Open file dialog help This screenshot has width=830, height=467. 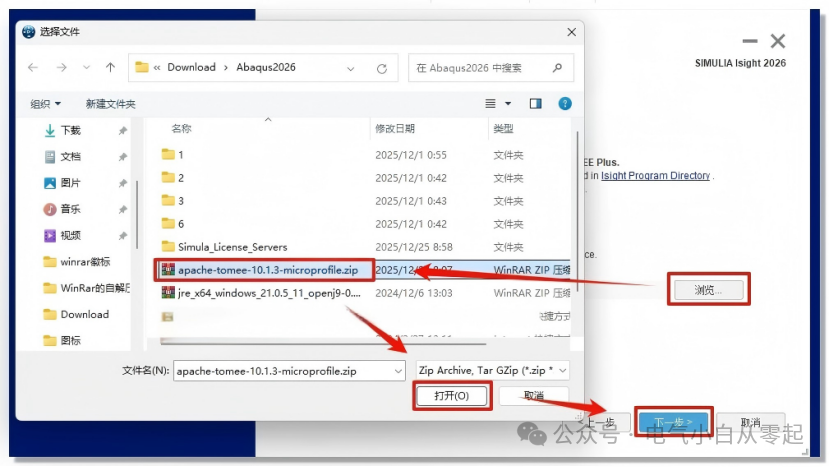tap(564, 103)
